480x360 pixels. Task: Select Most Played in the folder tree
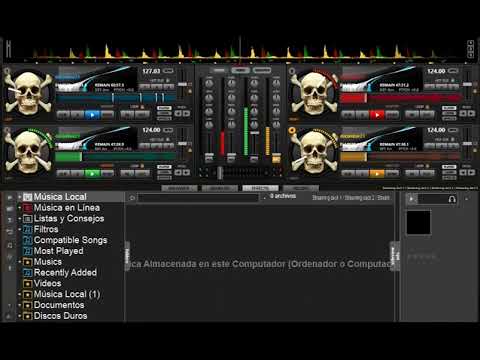click(x=59, y=251)
